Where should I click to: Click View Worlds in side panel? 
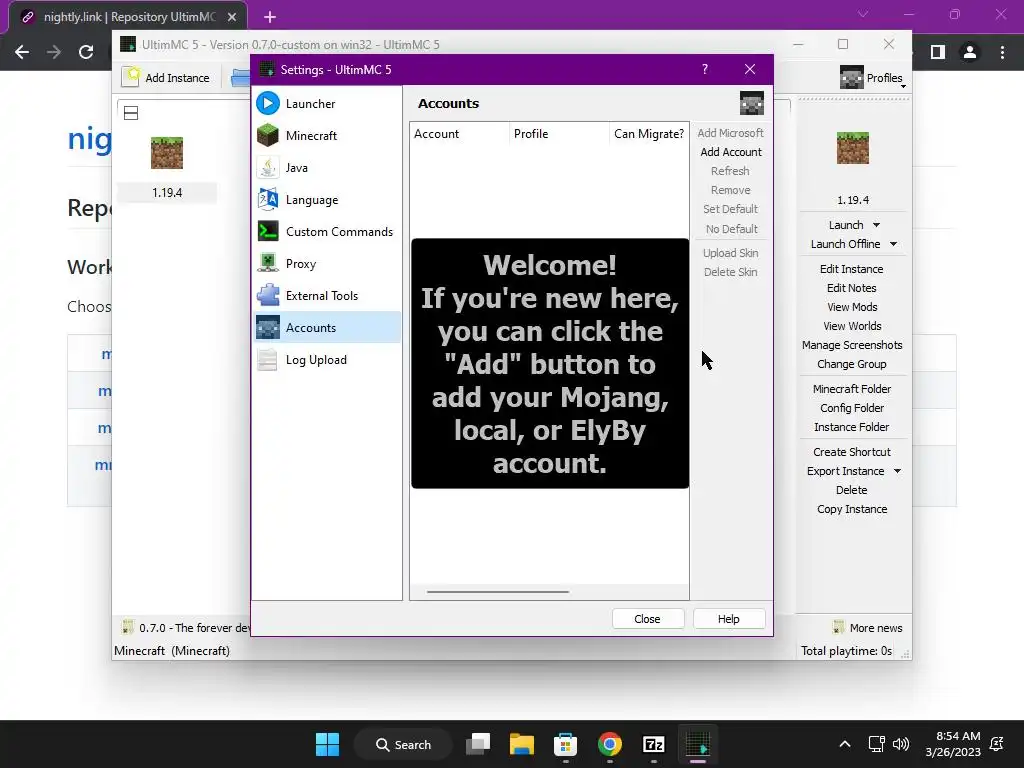pos(852,326)
